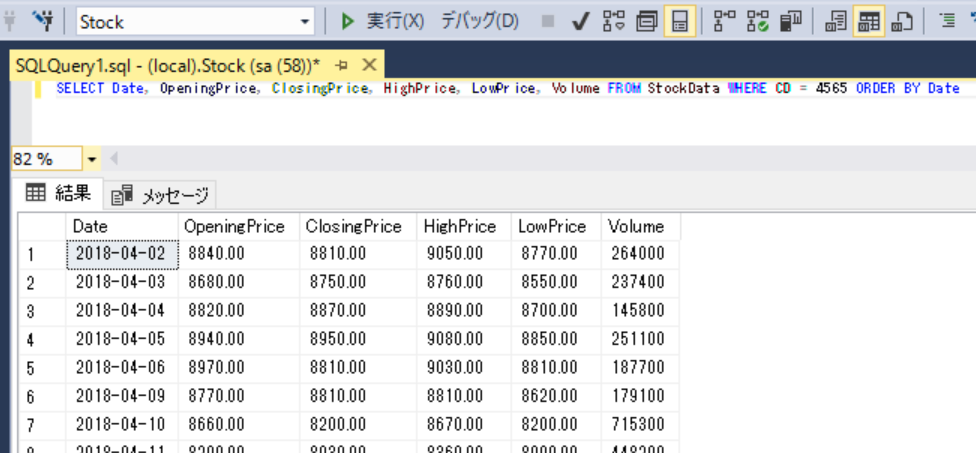Select all results via grid corner cell
Viewport: 976px width, 453px height.
[x=42, y=226]
